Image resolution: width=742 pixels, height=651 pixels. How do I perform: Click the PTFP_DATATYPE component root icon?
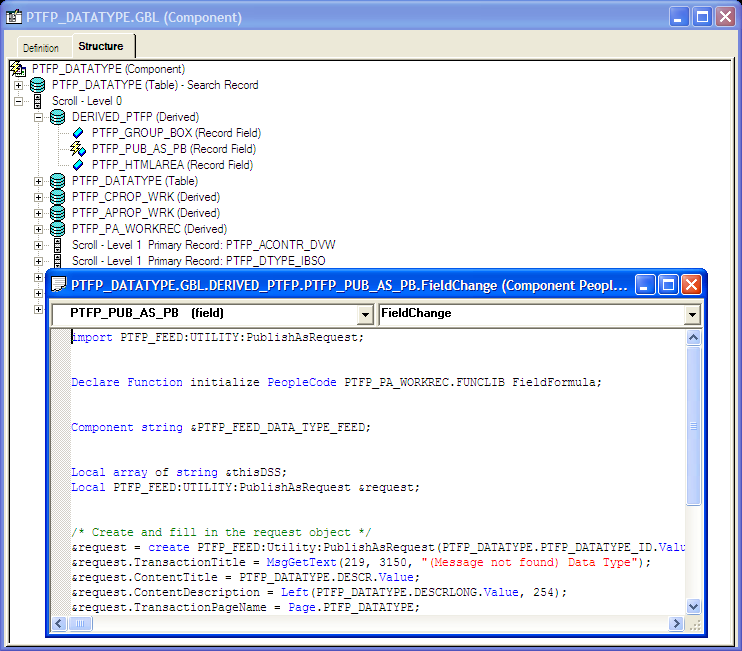click(x=18, y=69)
